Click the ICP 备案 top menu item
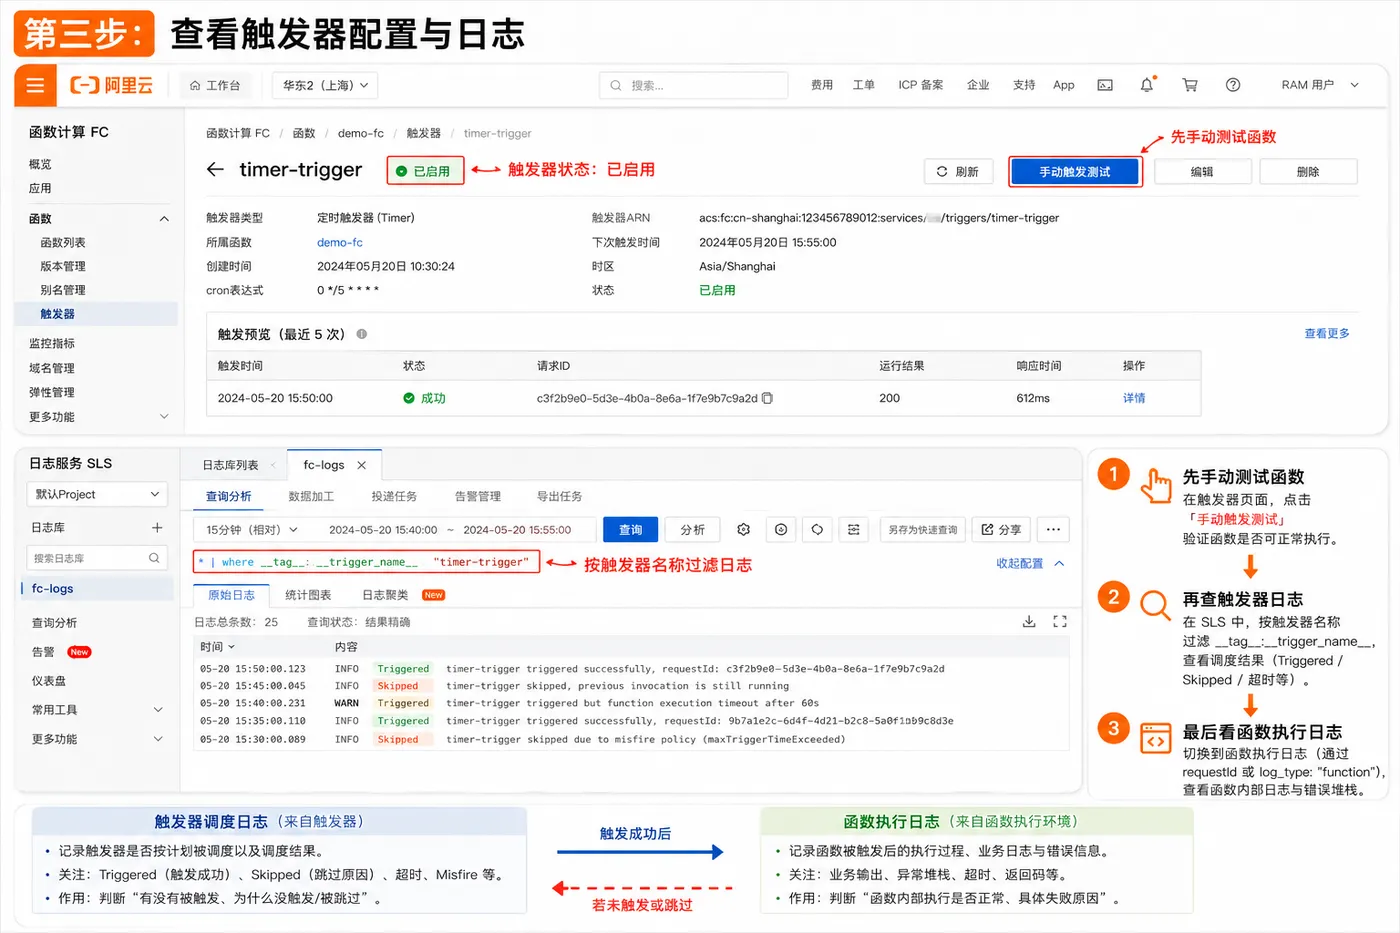This screenshot has width=1400, height=933. pos(920,85)
